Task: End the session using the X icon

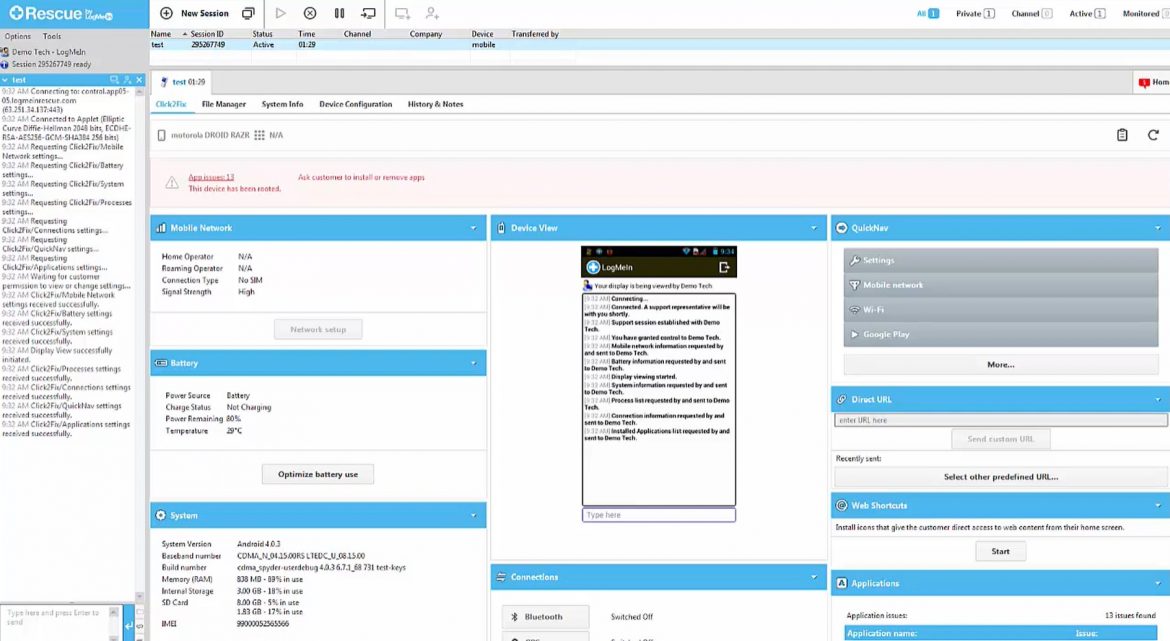Action: (308, 14)
